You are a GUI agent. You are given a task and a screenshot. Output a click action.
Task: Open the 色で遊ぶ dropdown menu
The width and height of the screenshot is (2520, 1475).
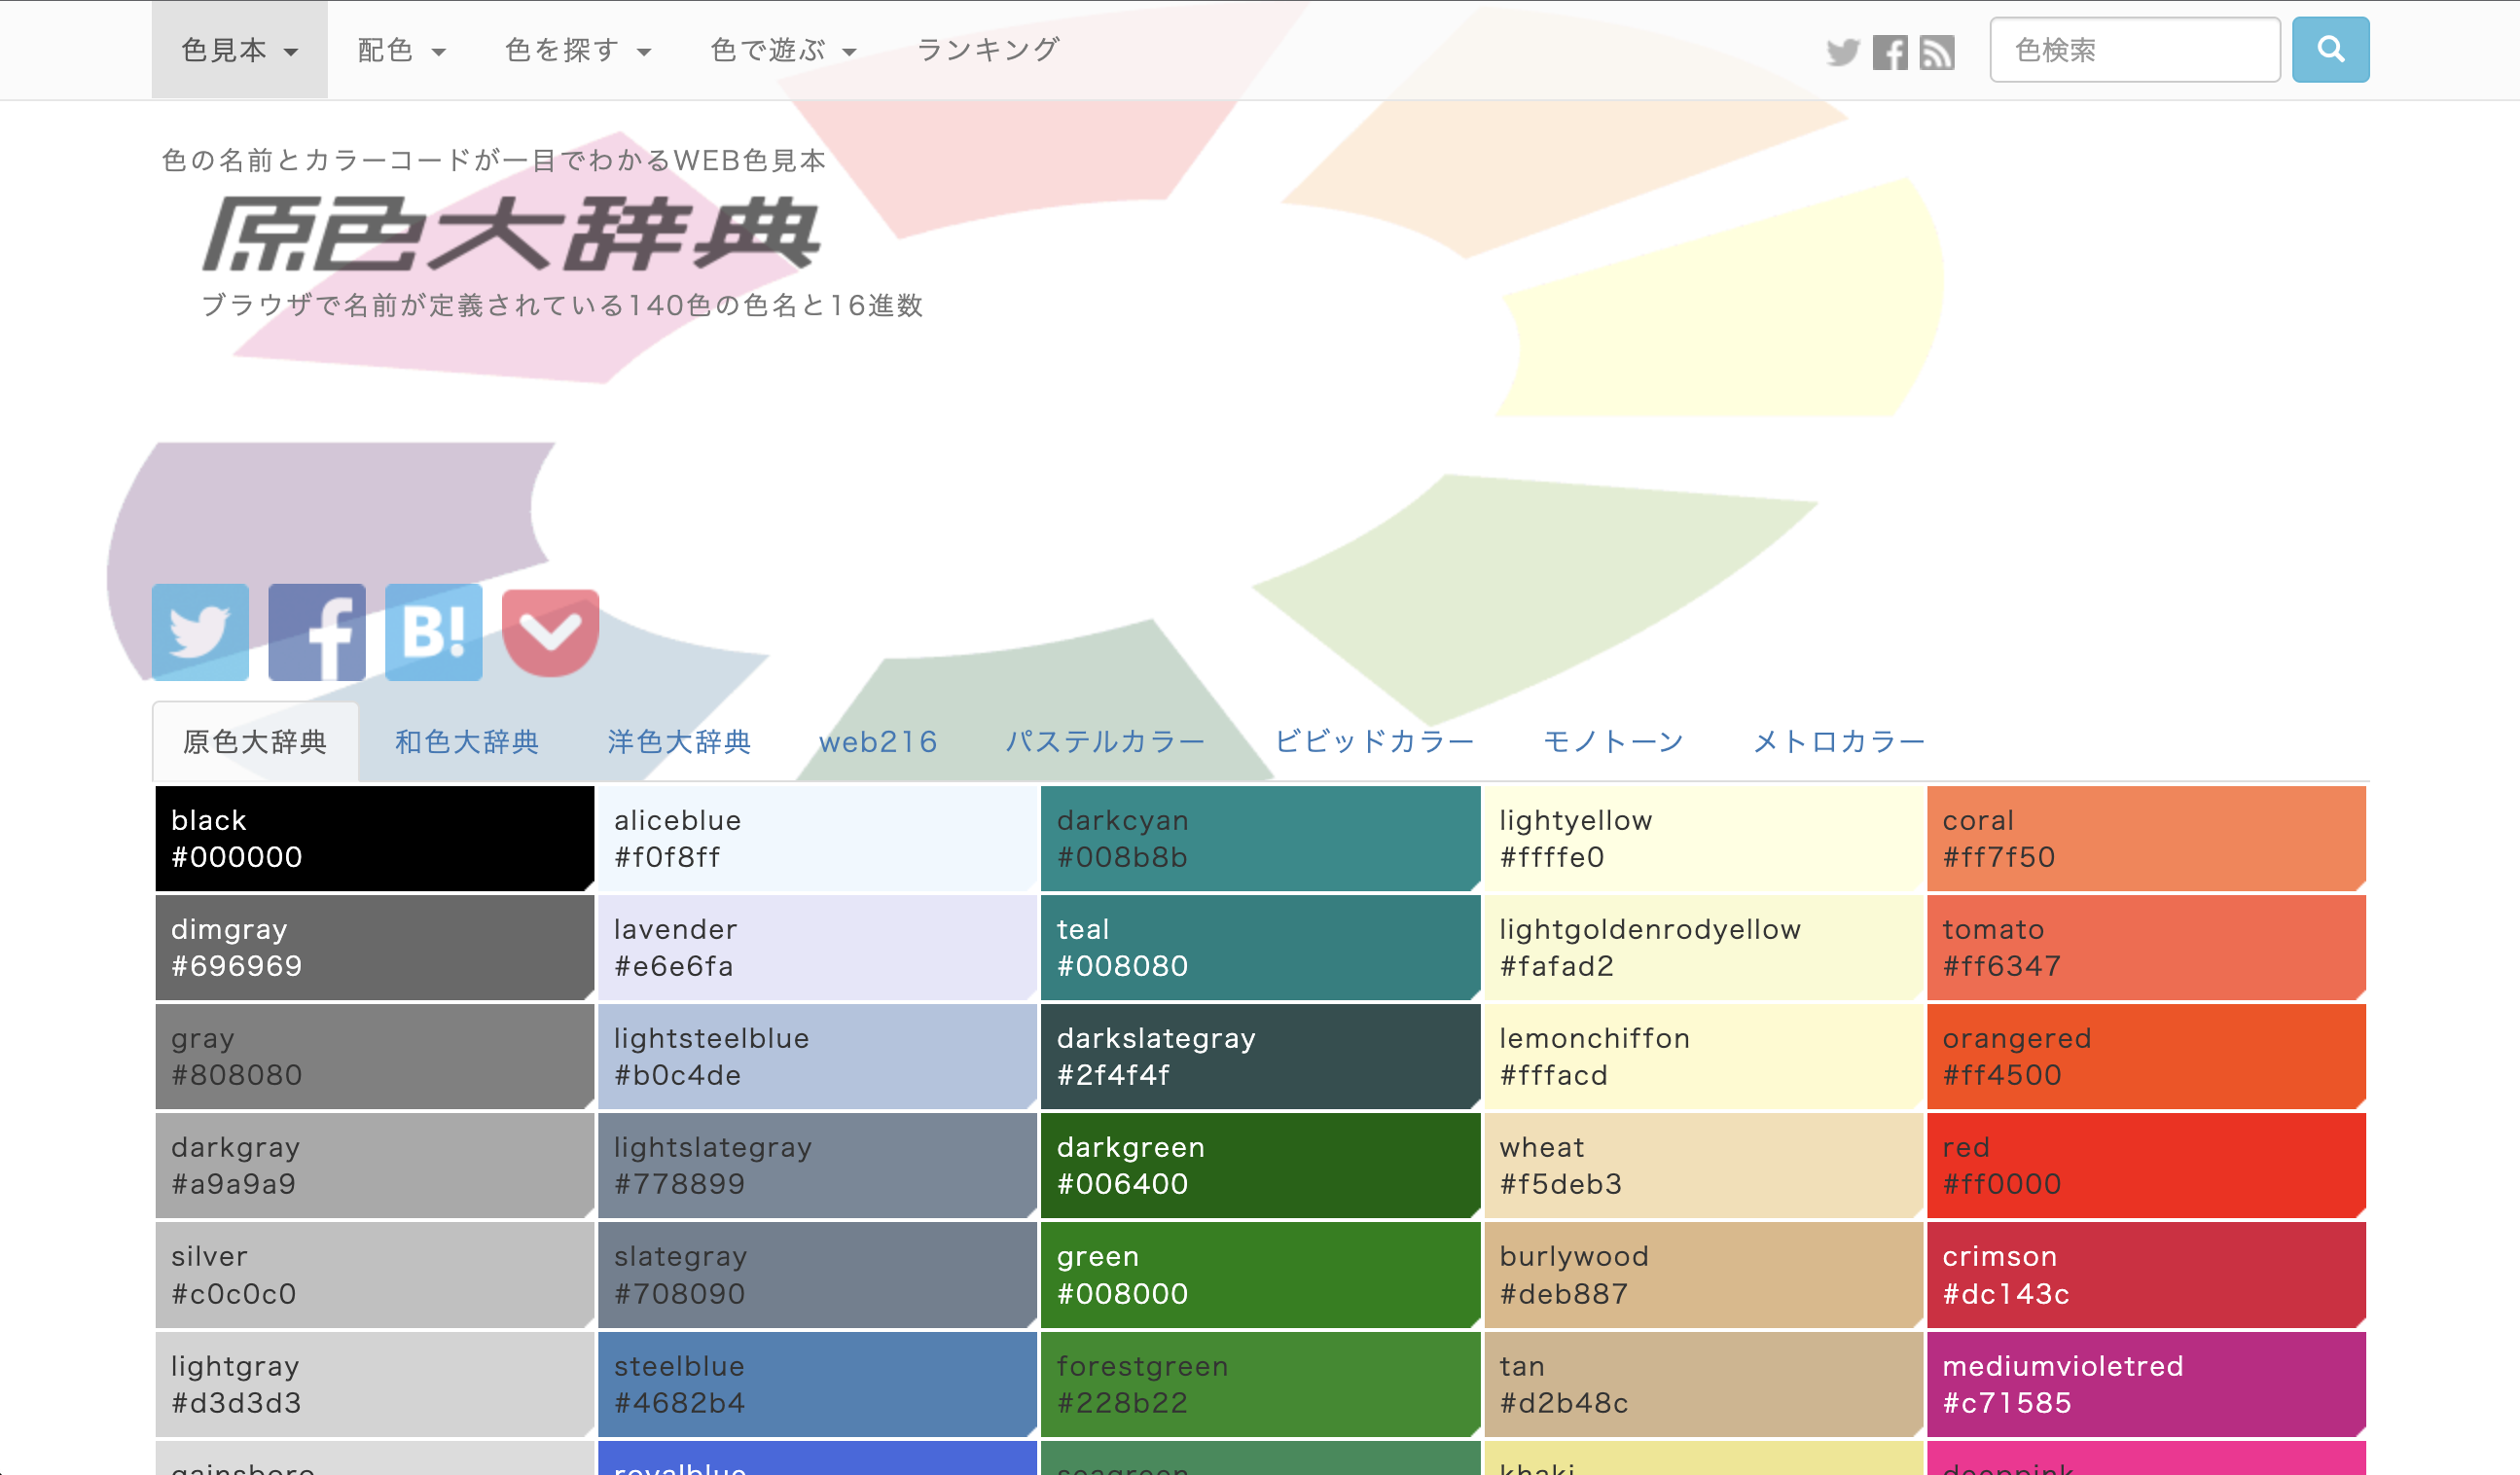(783, 50)
